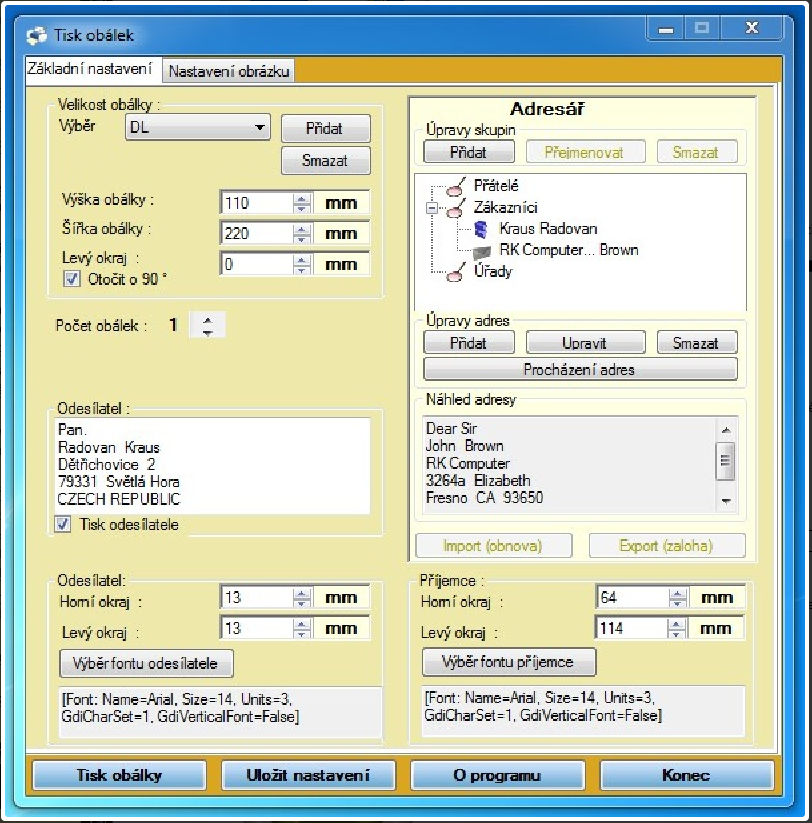Screen dimensions: 812x823
Task: Click the RK Computer envelope icon
Action: point(481,251)
